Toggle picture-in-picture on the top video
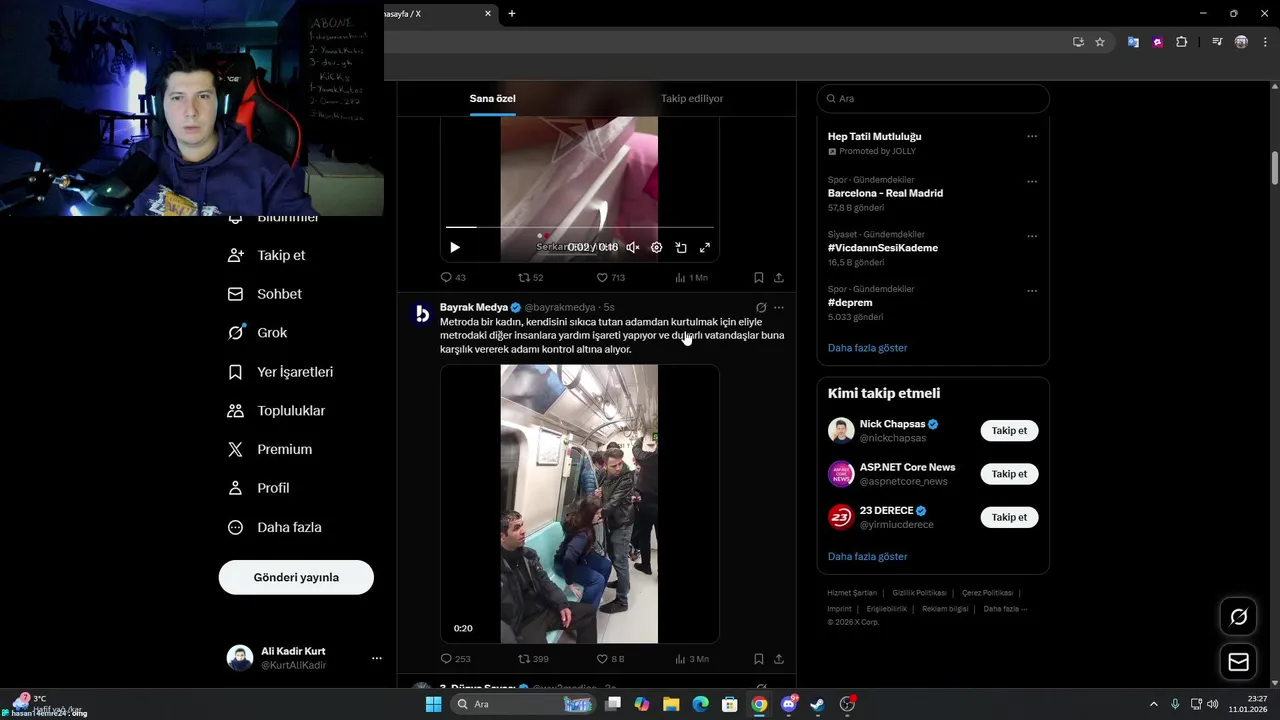1280x720 pixels. coord(681,247)
